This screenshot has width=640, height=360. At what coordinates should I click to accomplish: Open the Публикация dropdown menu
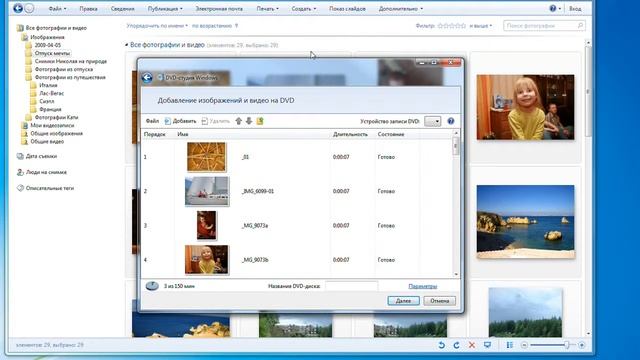[165, 9]
